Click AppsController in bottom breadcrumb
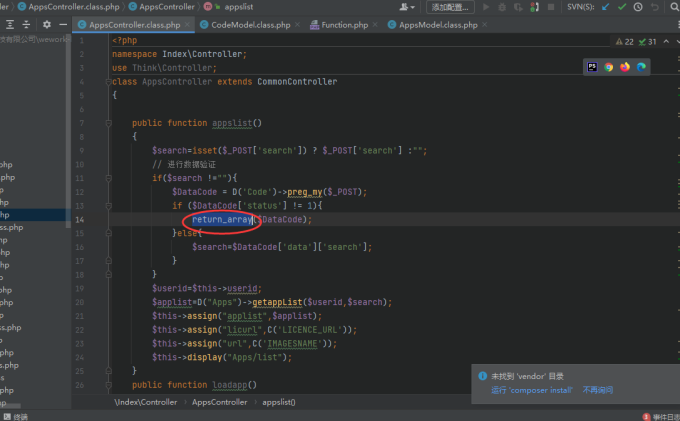Screen dimensions: 680x421 (219, 402)
